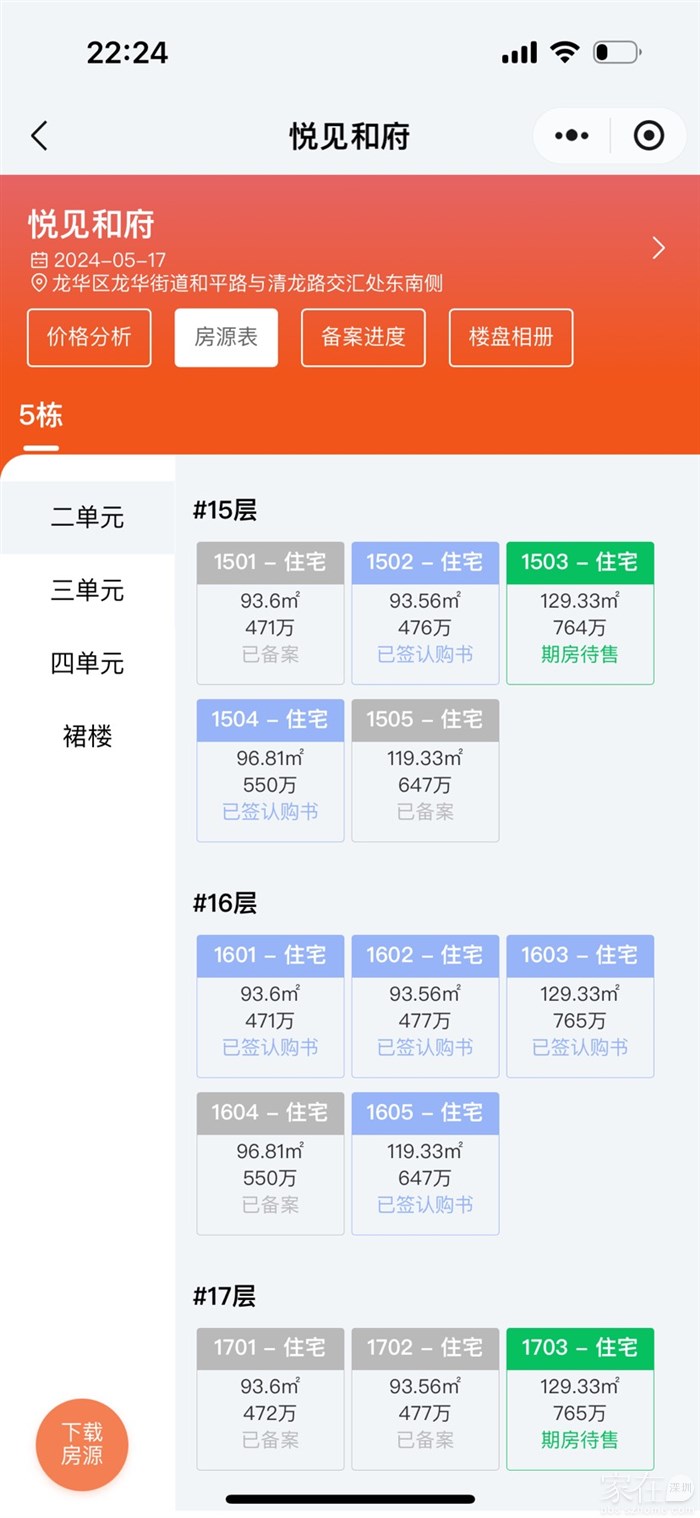Expand project details with right chevron
700x1518 pixels.
click(658, 248)
